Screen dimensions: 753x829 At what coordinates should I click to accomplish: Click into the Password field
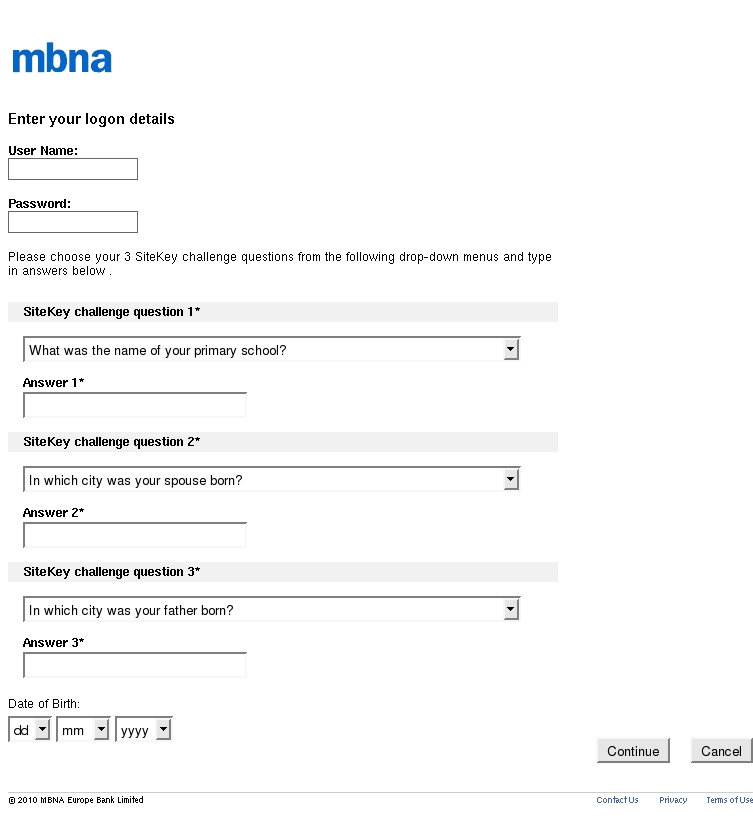click(x=73, y=222)
